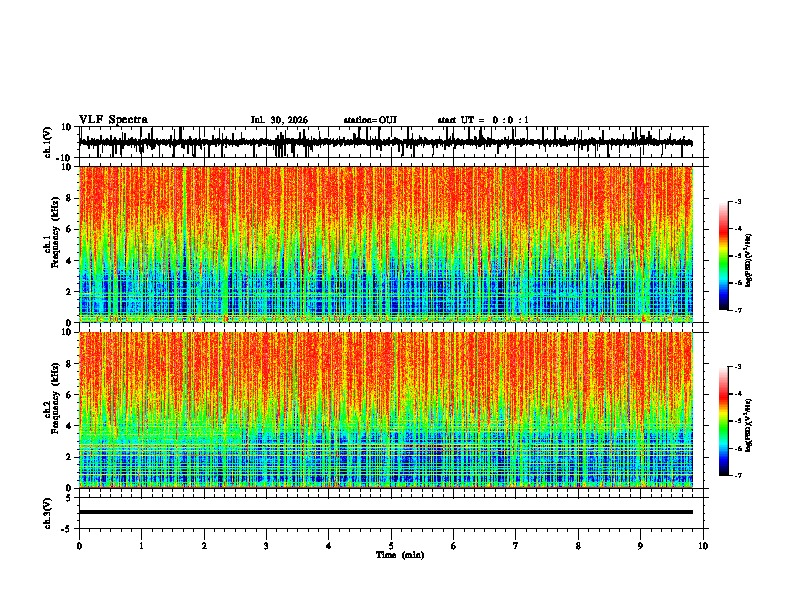Viewport: 792px width, 612px height.
Task: Click the -3 label on ch.1 color bar
Action: [738, 201]
